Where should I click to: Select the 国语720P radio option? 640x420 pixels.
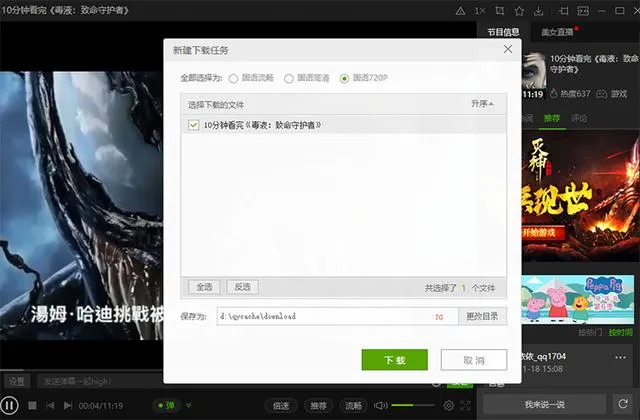point(344,78)
